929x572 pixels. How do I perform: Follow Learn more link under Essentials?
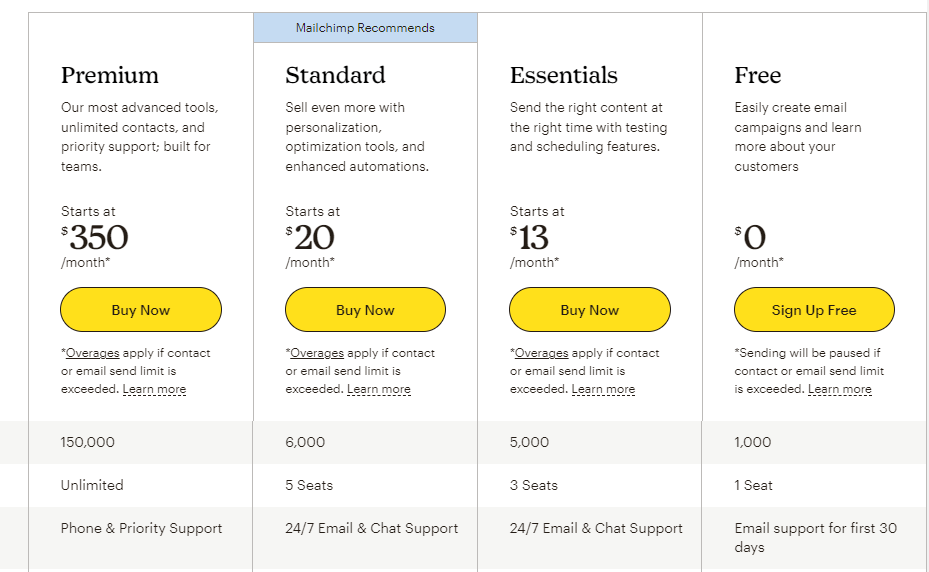point(603,389)
